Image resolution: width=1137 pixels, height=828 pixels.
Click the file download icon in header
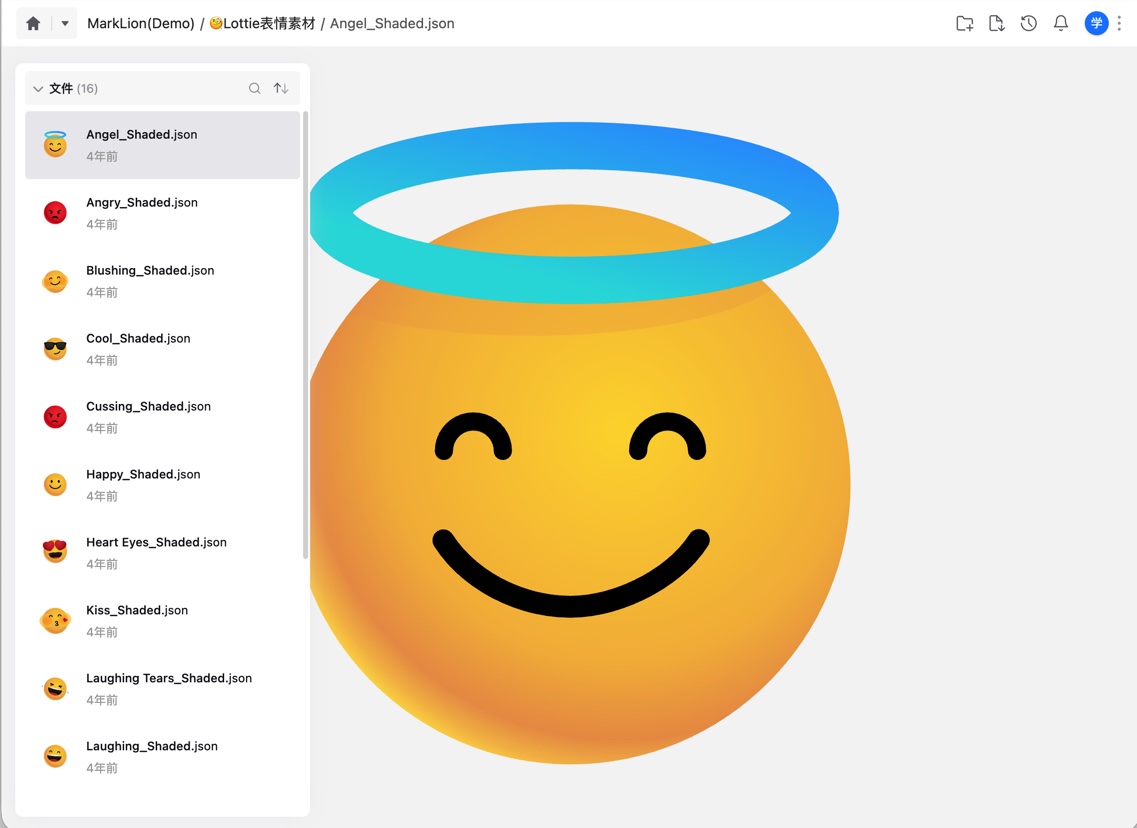996,23
